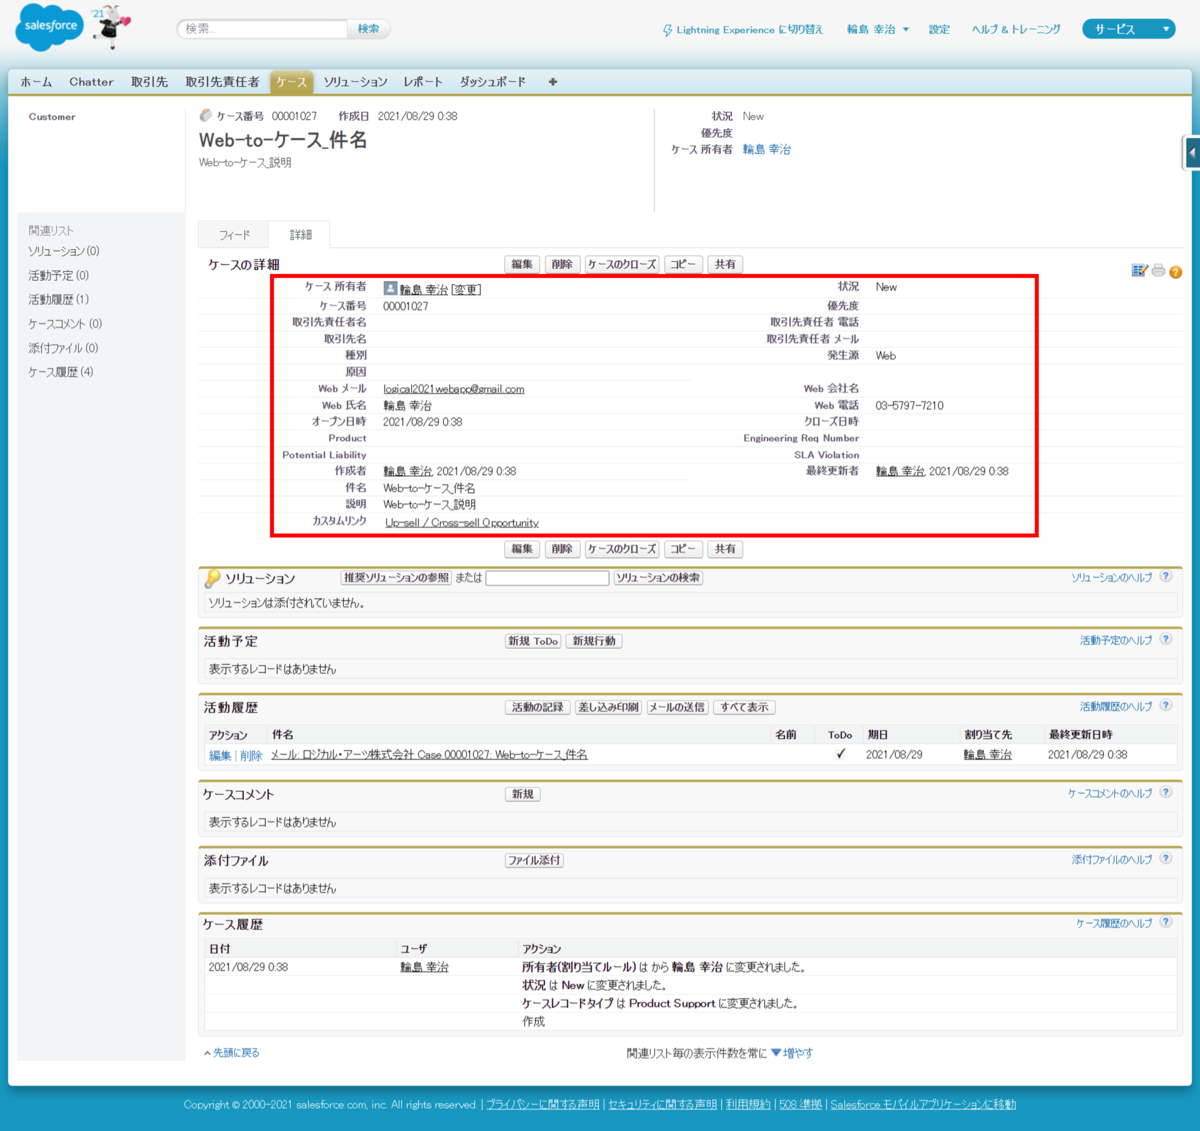Click help icon in 活動履歴 section
The image size is (1200, 1131).
pyautogui.click(x=1166, y=706)
